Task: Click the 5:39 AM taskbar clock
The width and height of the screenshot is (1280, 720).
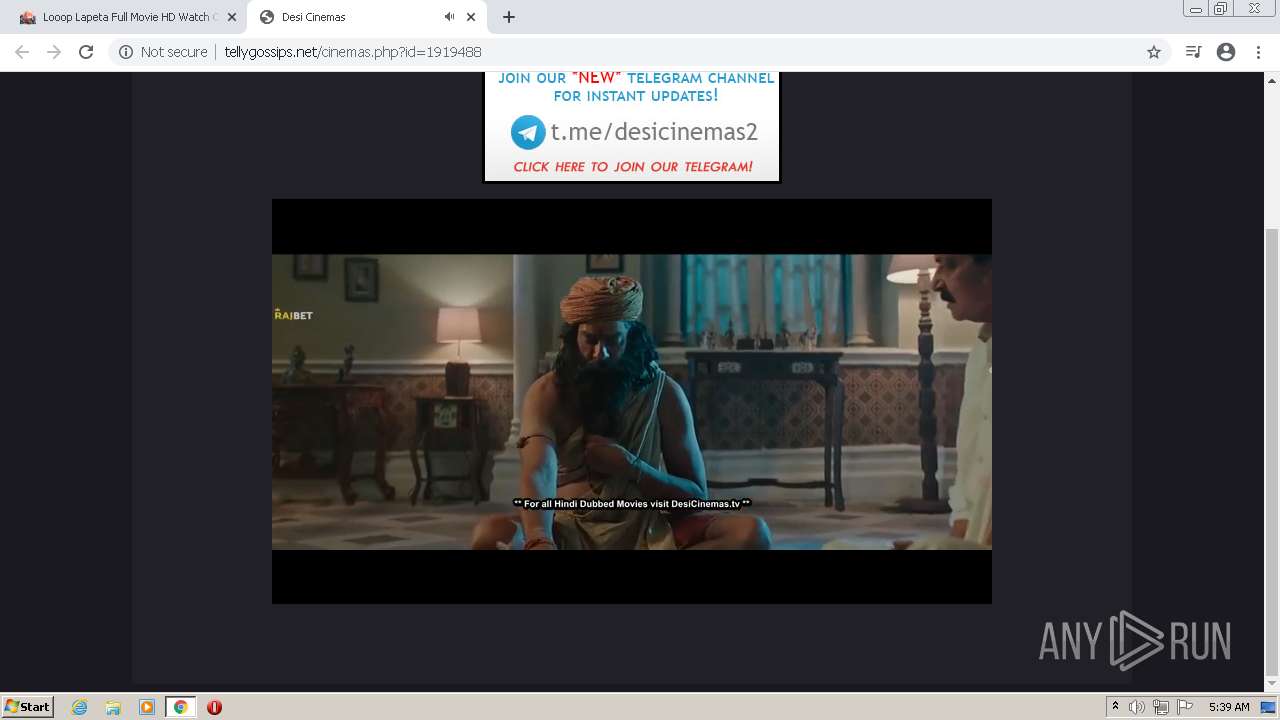Action: point(1229,707)
